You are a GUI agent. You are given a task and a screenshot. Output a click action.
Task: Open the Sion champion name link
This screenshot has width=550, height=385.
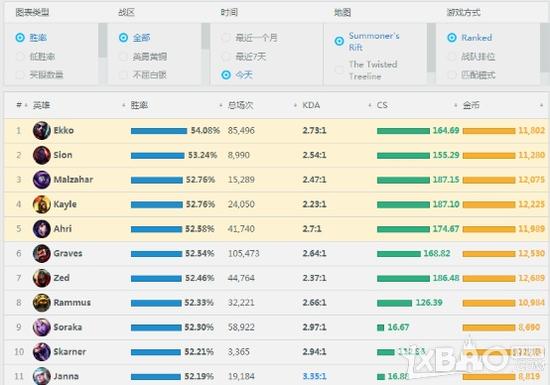click(x=63, y=155)
